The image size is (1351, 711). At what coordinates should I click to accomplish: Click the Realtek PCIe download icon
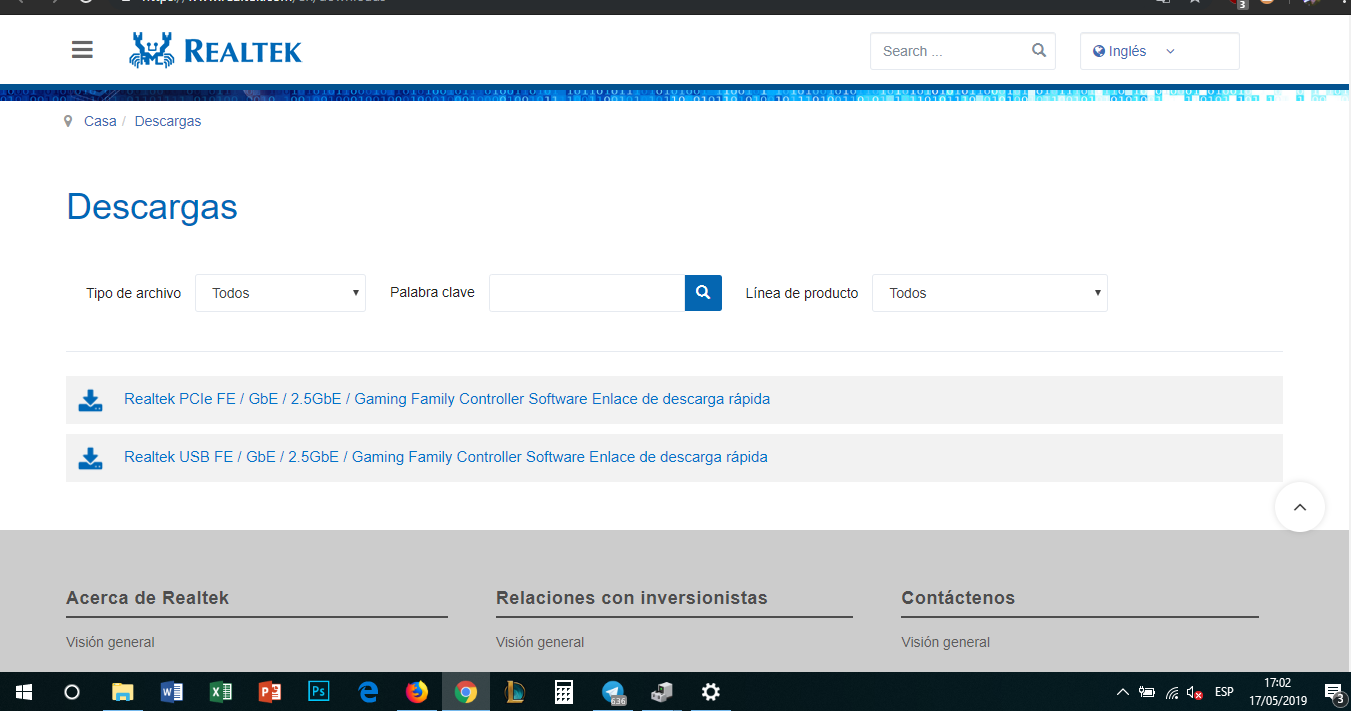[91, 400]
